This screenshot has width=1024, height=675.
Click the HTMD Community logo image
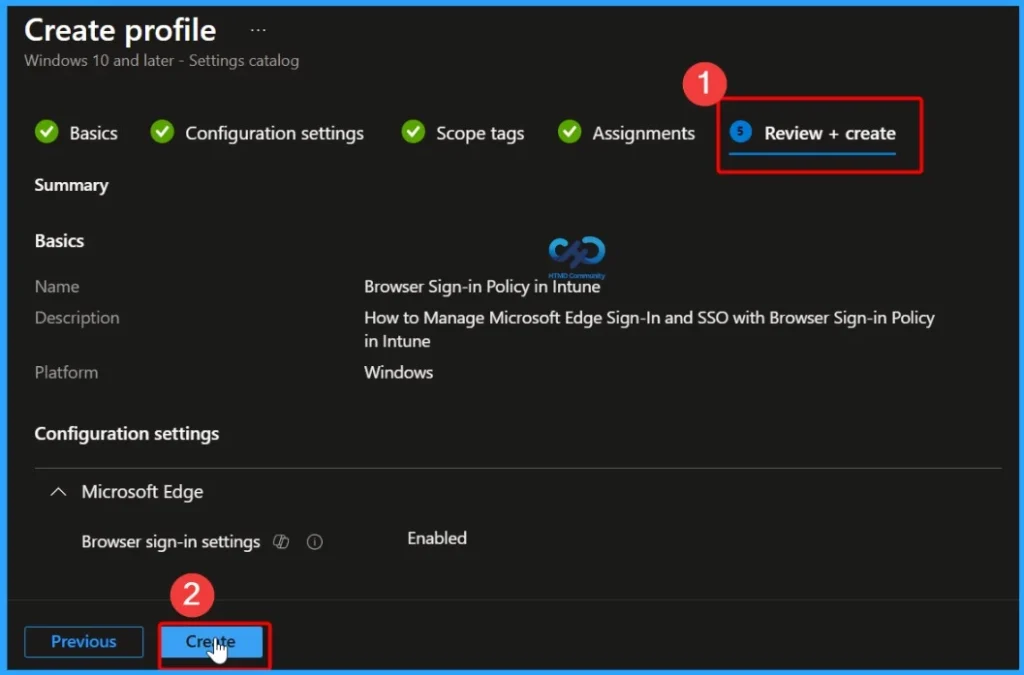(x=576, y=255)
